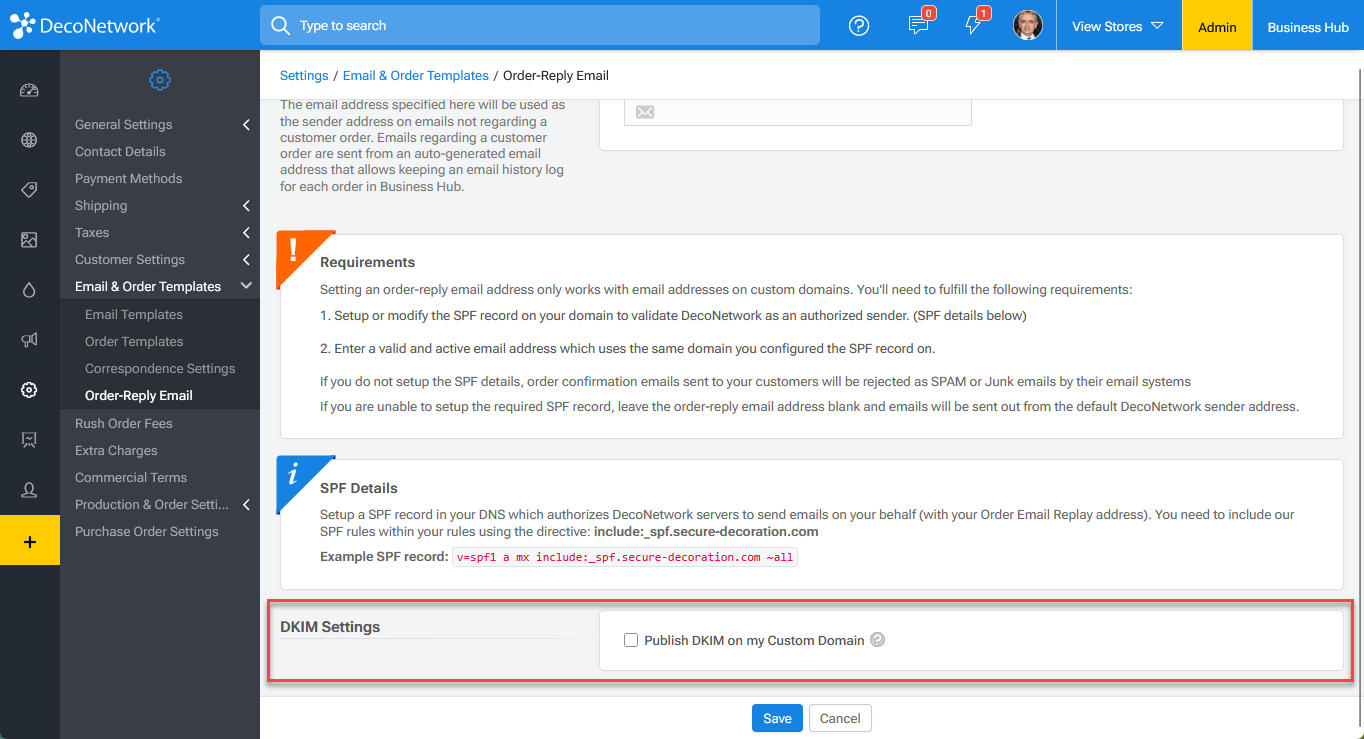Click the yellow plus icon in sidebar
This screenshot has height=739, width=1364.
(x=30, y=540)
